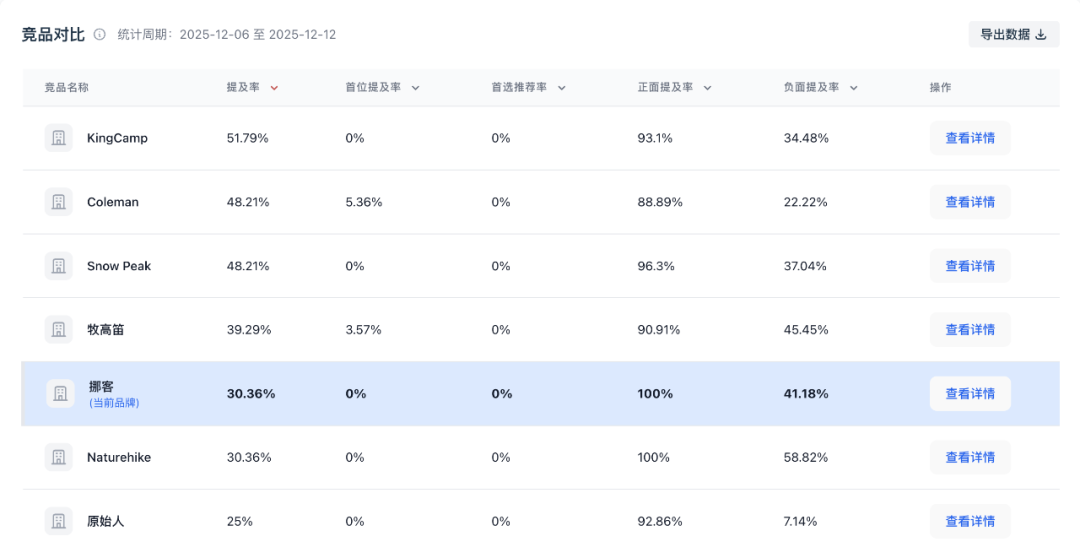Select the Coleman brand name
The width and height of the screenshot is (1080, 558).
pos(113,202)
